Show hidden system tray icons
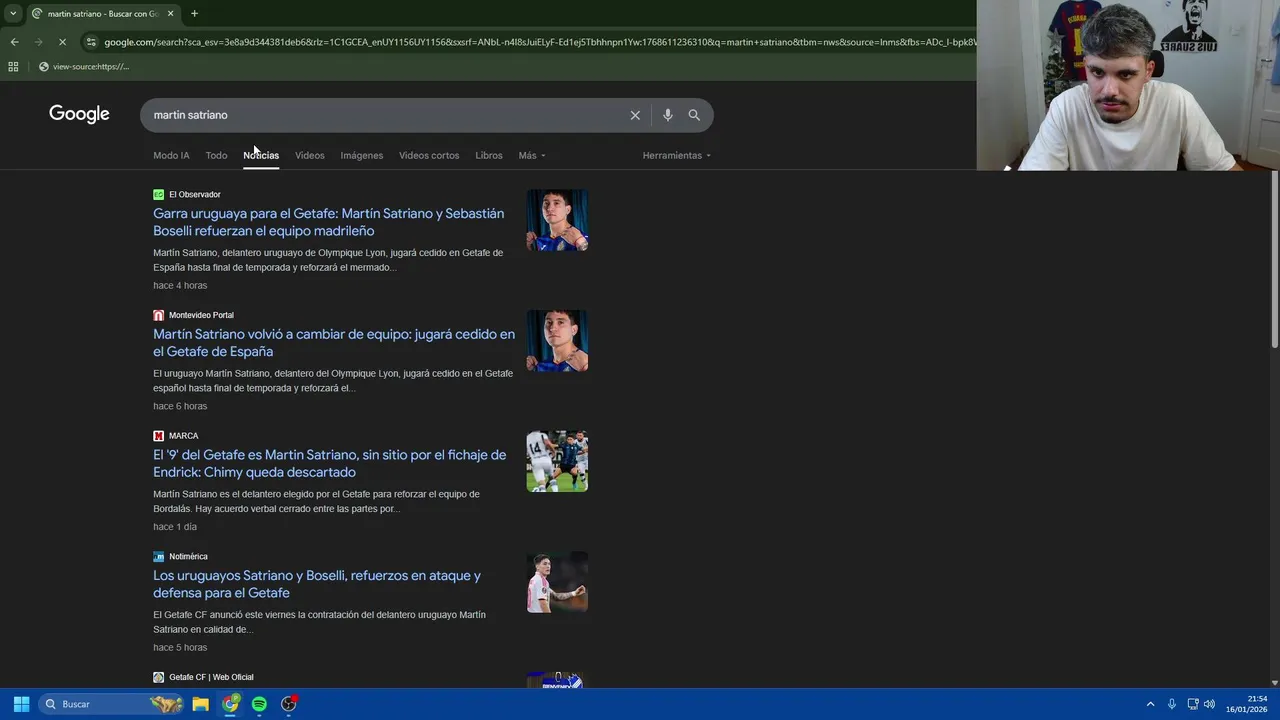 1150,704
